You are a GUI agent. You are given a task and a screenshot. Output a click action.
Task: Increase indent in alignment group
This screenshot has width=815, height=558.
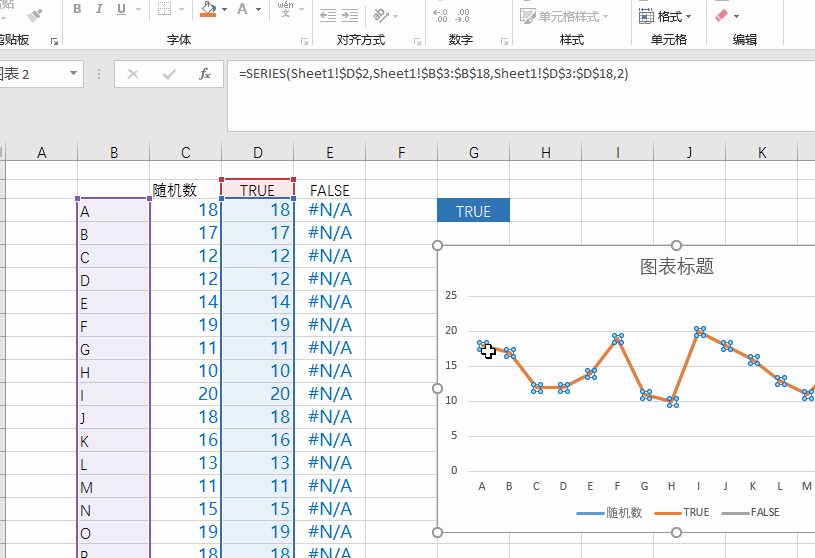(350, 16)
